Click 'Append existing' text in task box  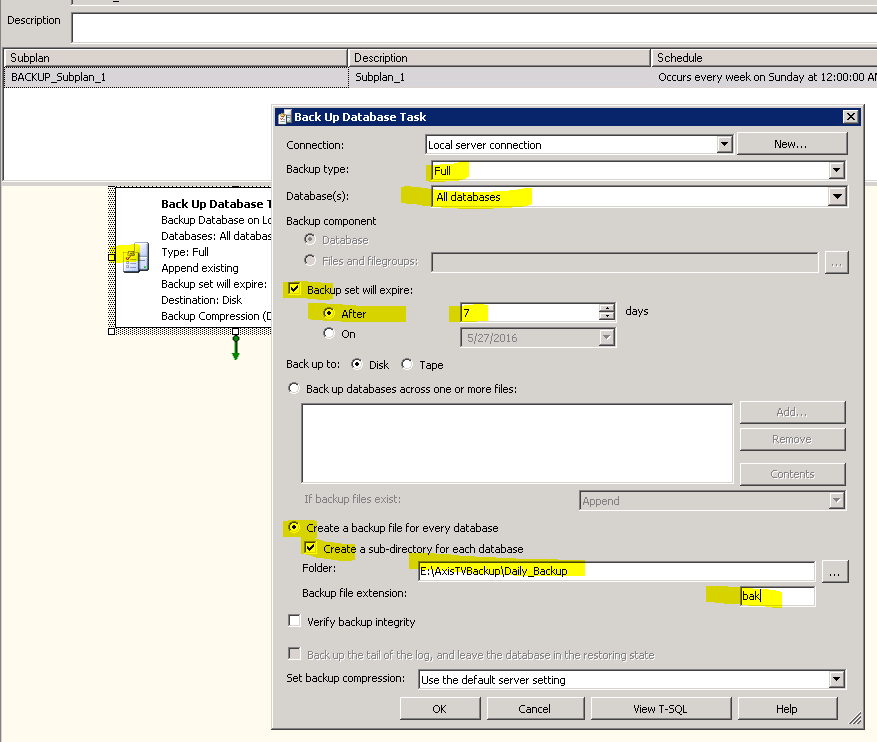(200, 268)
